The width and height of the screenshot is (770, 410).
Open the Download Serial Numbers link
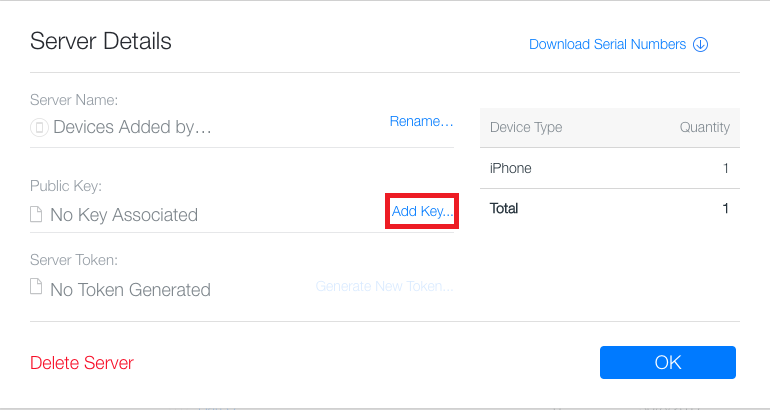tap(607, 44)
